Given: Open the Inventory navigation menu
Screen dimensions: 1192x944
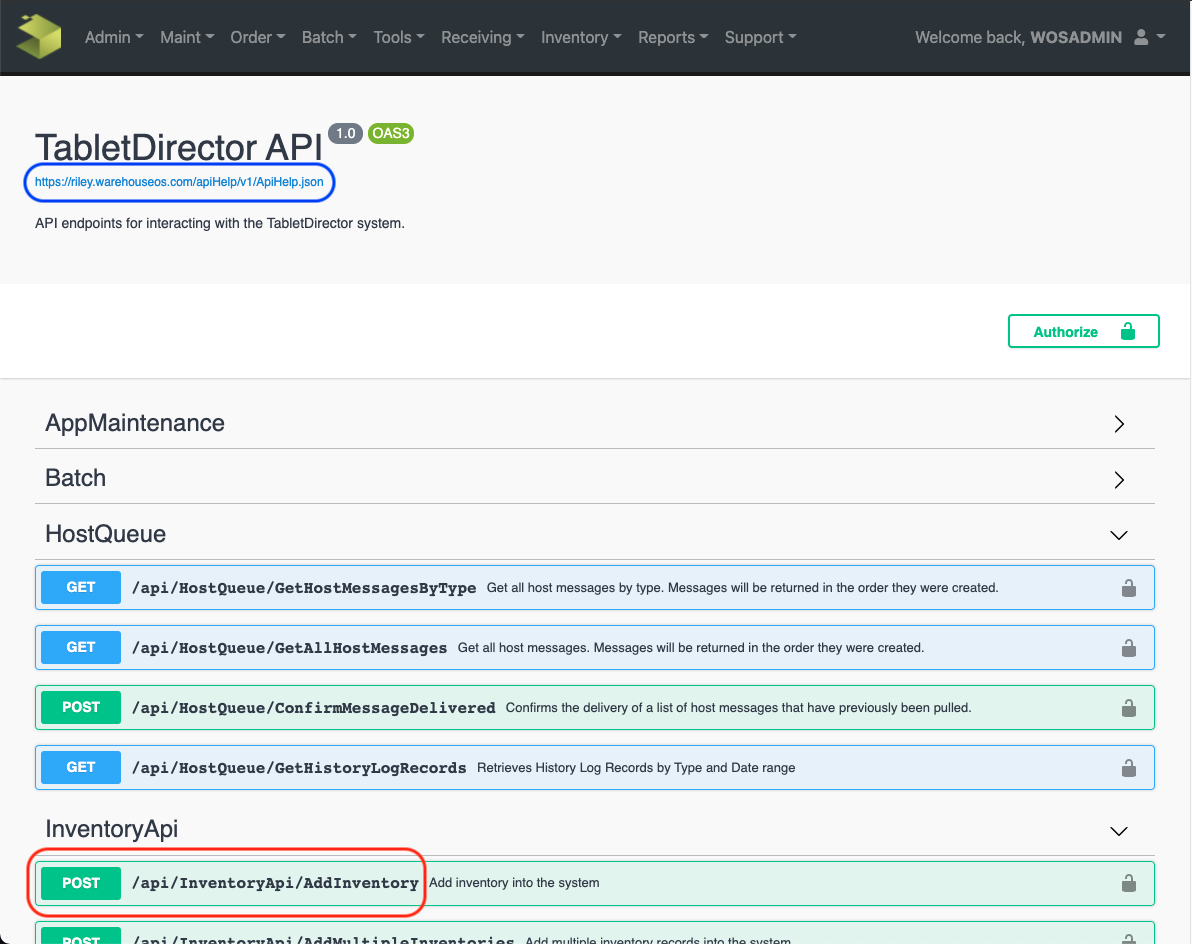Looking at the screenshot, I should (x=581, y=37).
